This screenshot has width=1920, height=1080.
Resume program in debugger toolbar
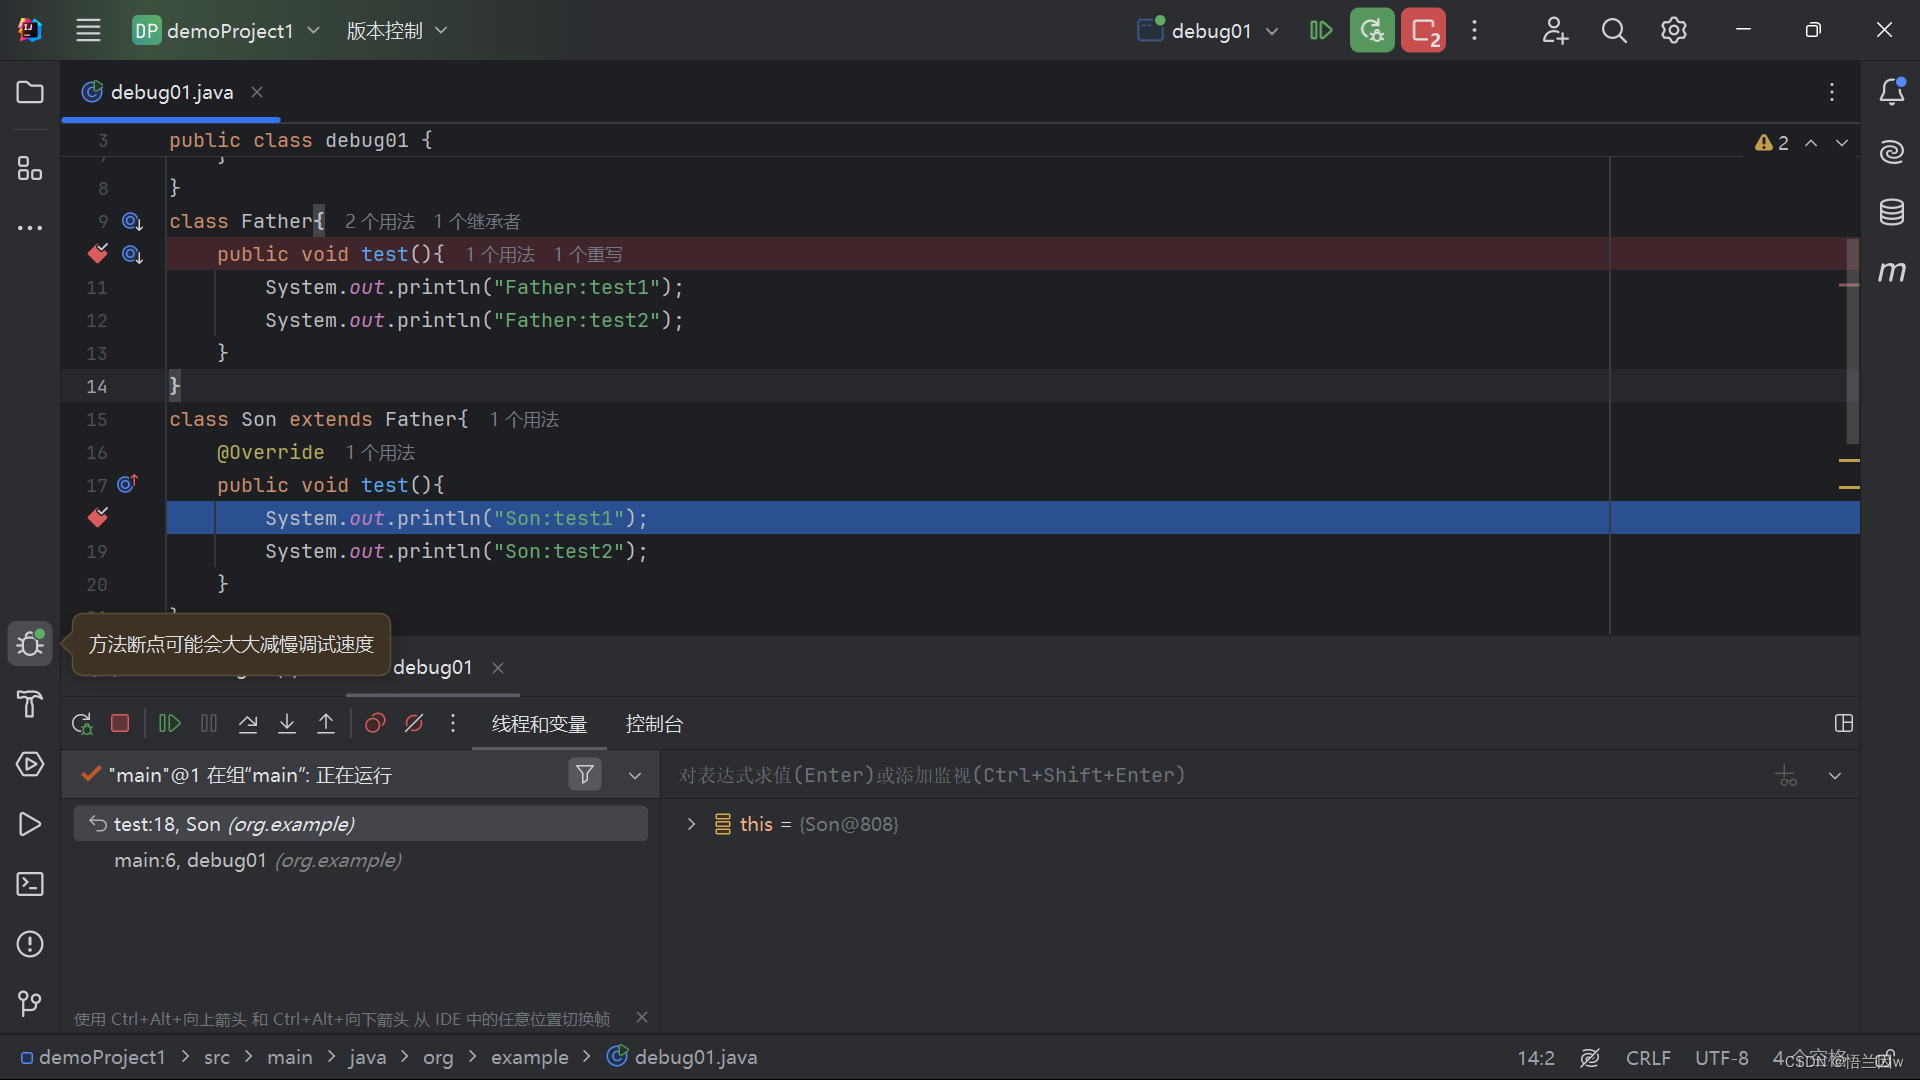(x=170, y=723)
